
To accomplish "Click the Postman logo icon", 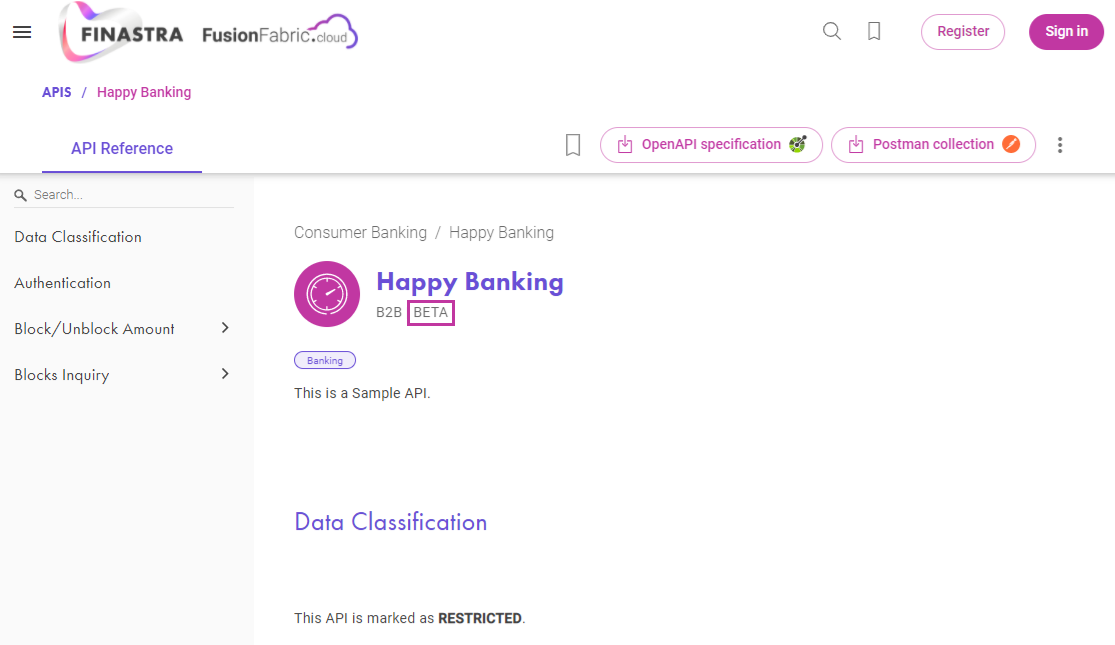I will click(x=1010, y=144).
